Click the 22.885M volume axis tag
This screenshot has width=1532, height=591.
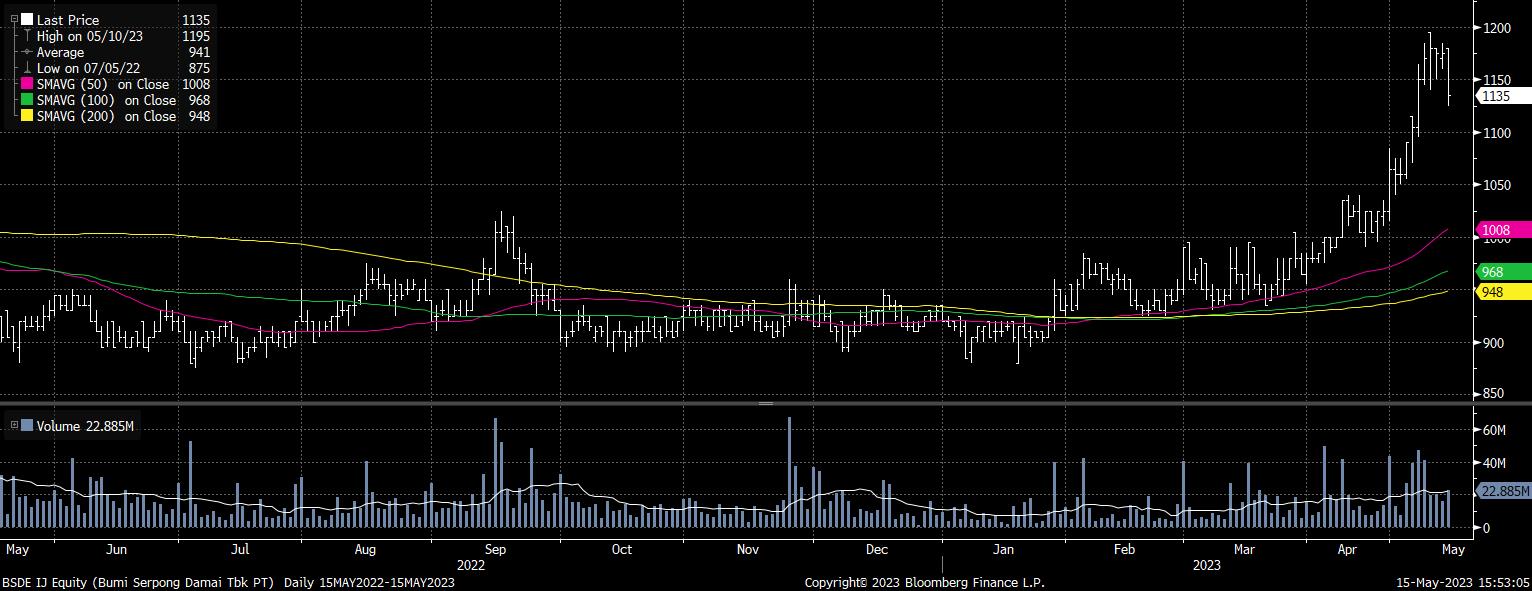[1502, 491]
